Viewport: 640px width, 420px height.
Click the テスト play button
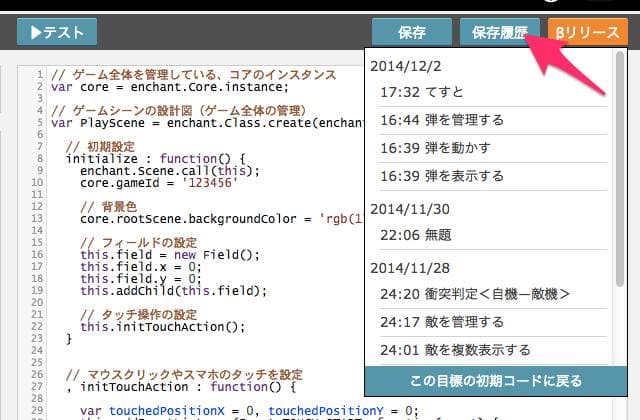pyautogui.click(x=57, y=32)
